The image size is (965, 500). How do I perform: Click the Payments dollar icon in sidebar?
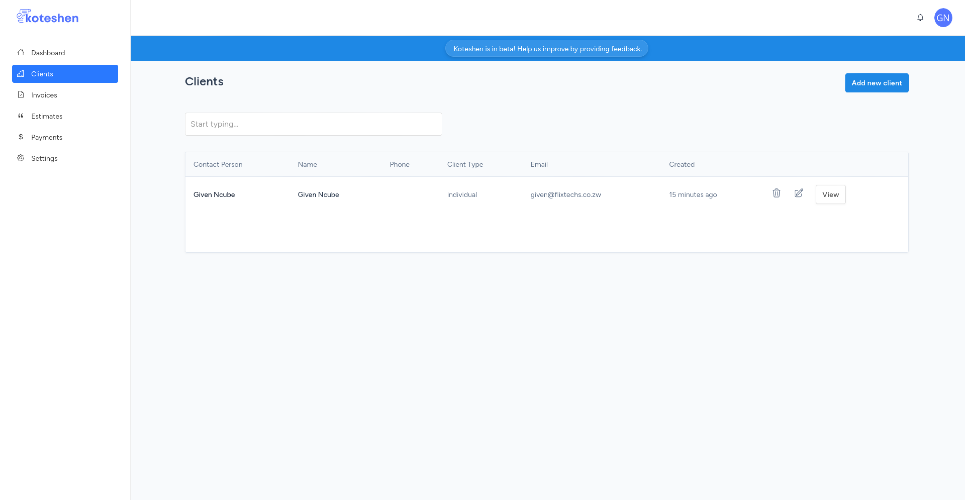[21, 137]
